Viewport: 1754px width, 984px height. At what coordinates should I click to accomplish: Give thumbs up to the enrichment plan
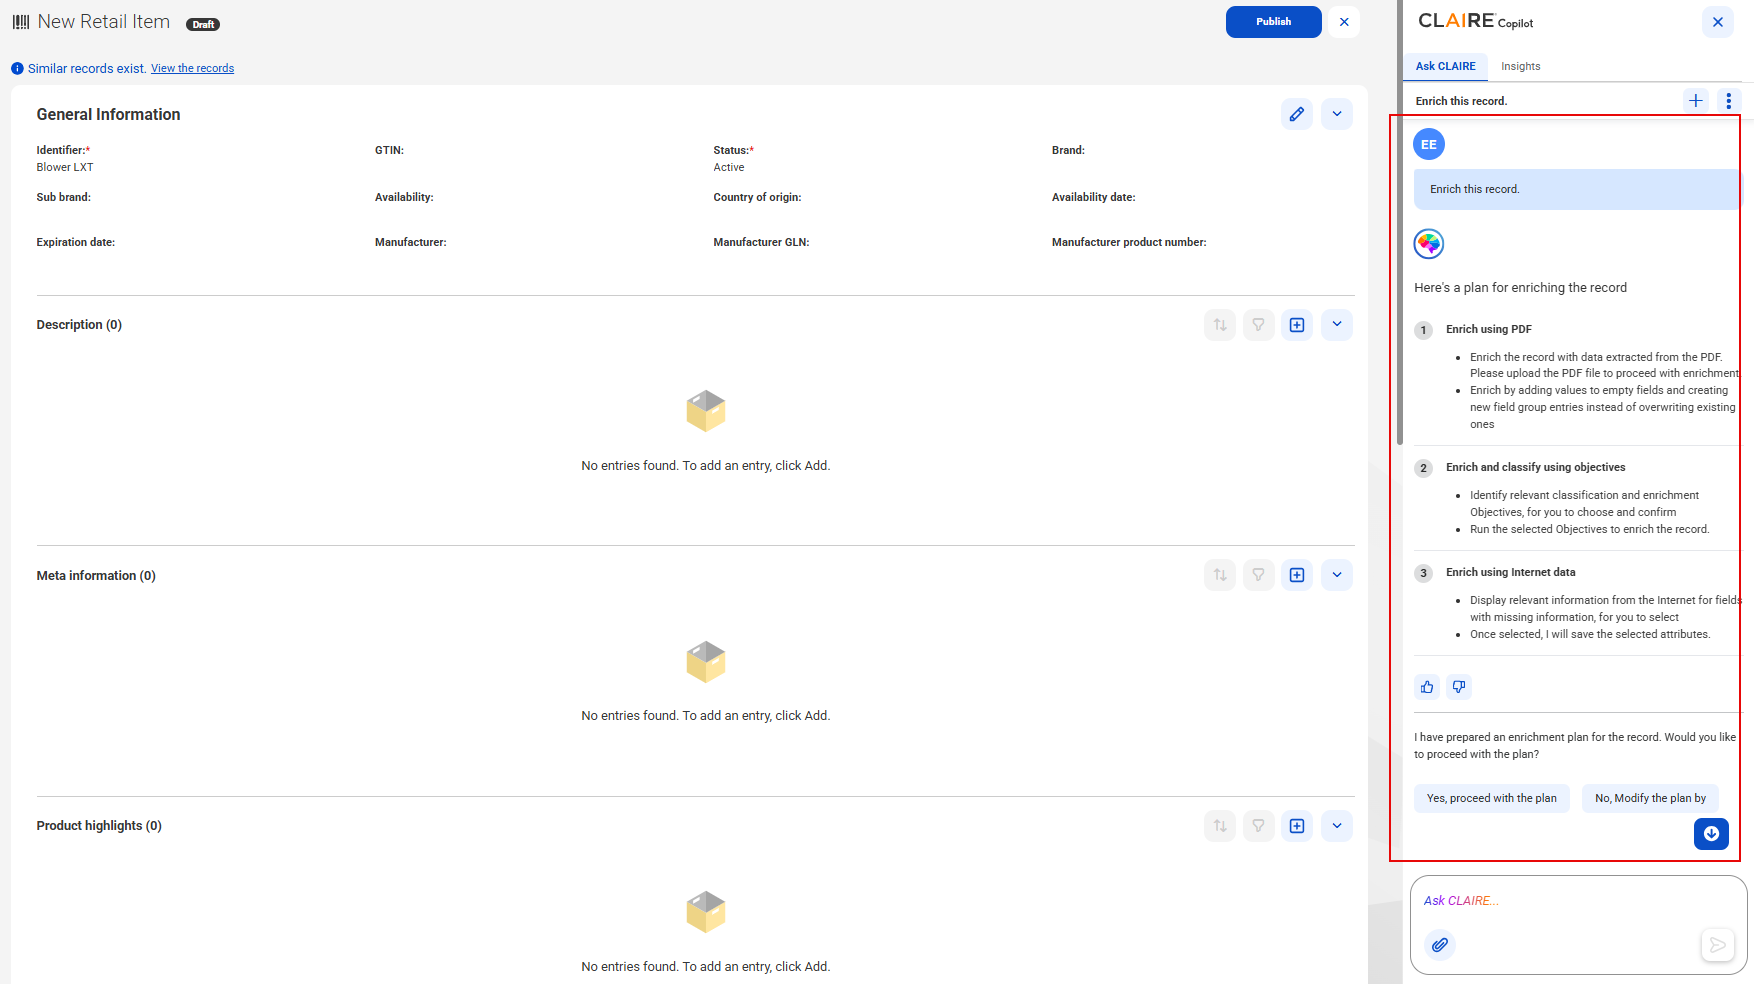tap(1427, 687)
